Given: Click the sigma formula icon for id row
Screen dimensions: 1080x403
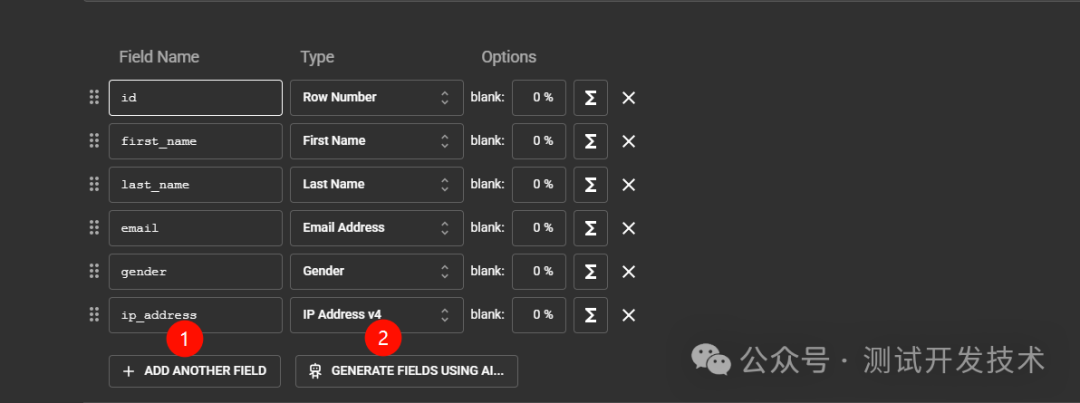Looking at the screenshot, I should (590, 98).
